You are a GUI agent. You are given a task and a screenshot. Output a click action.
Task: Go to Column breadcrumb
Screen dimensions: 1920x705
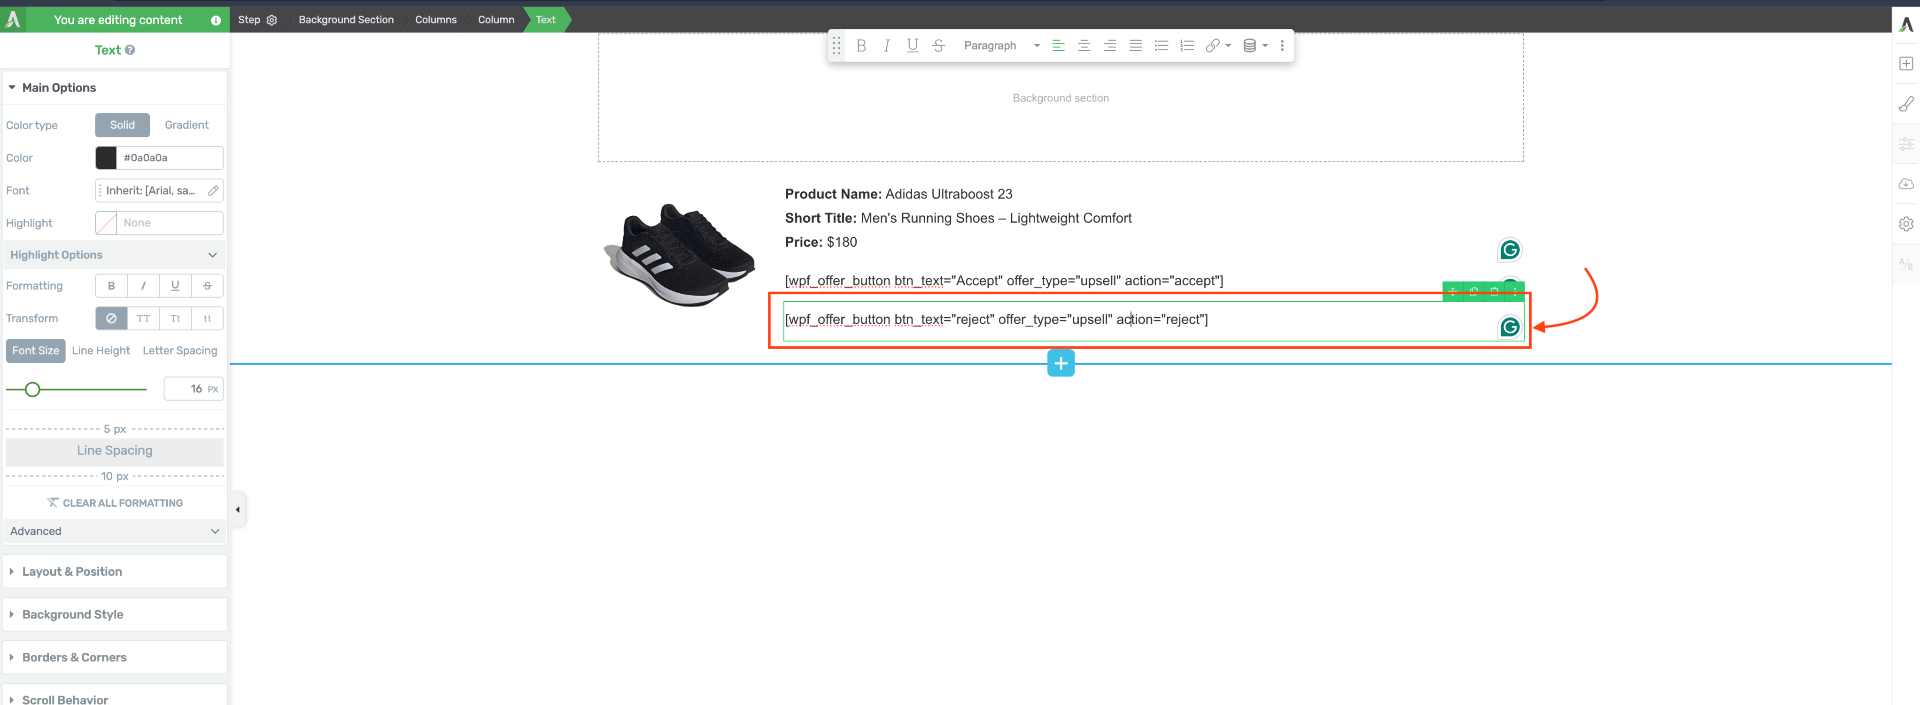click(496, 20)
